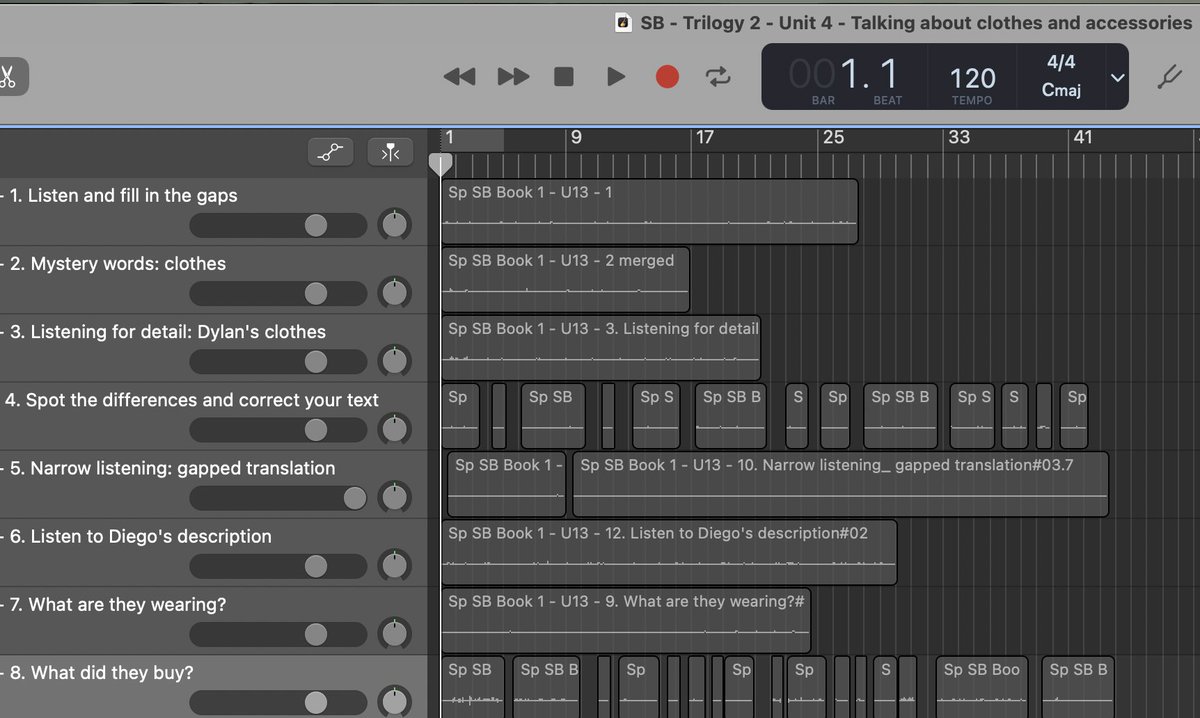
Task: Click bar 17 on the ruler
Action: coord(705,138)
